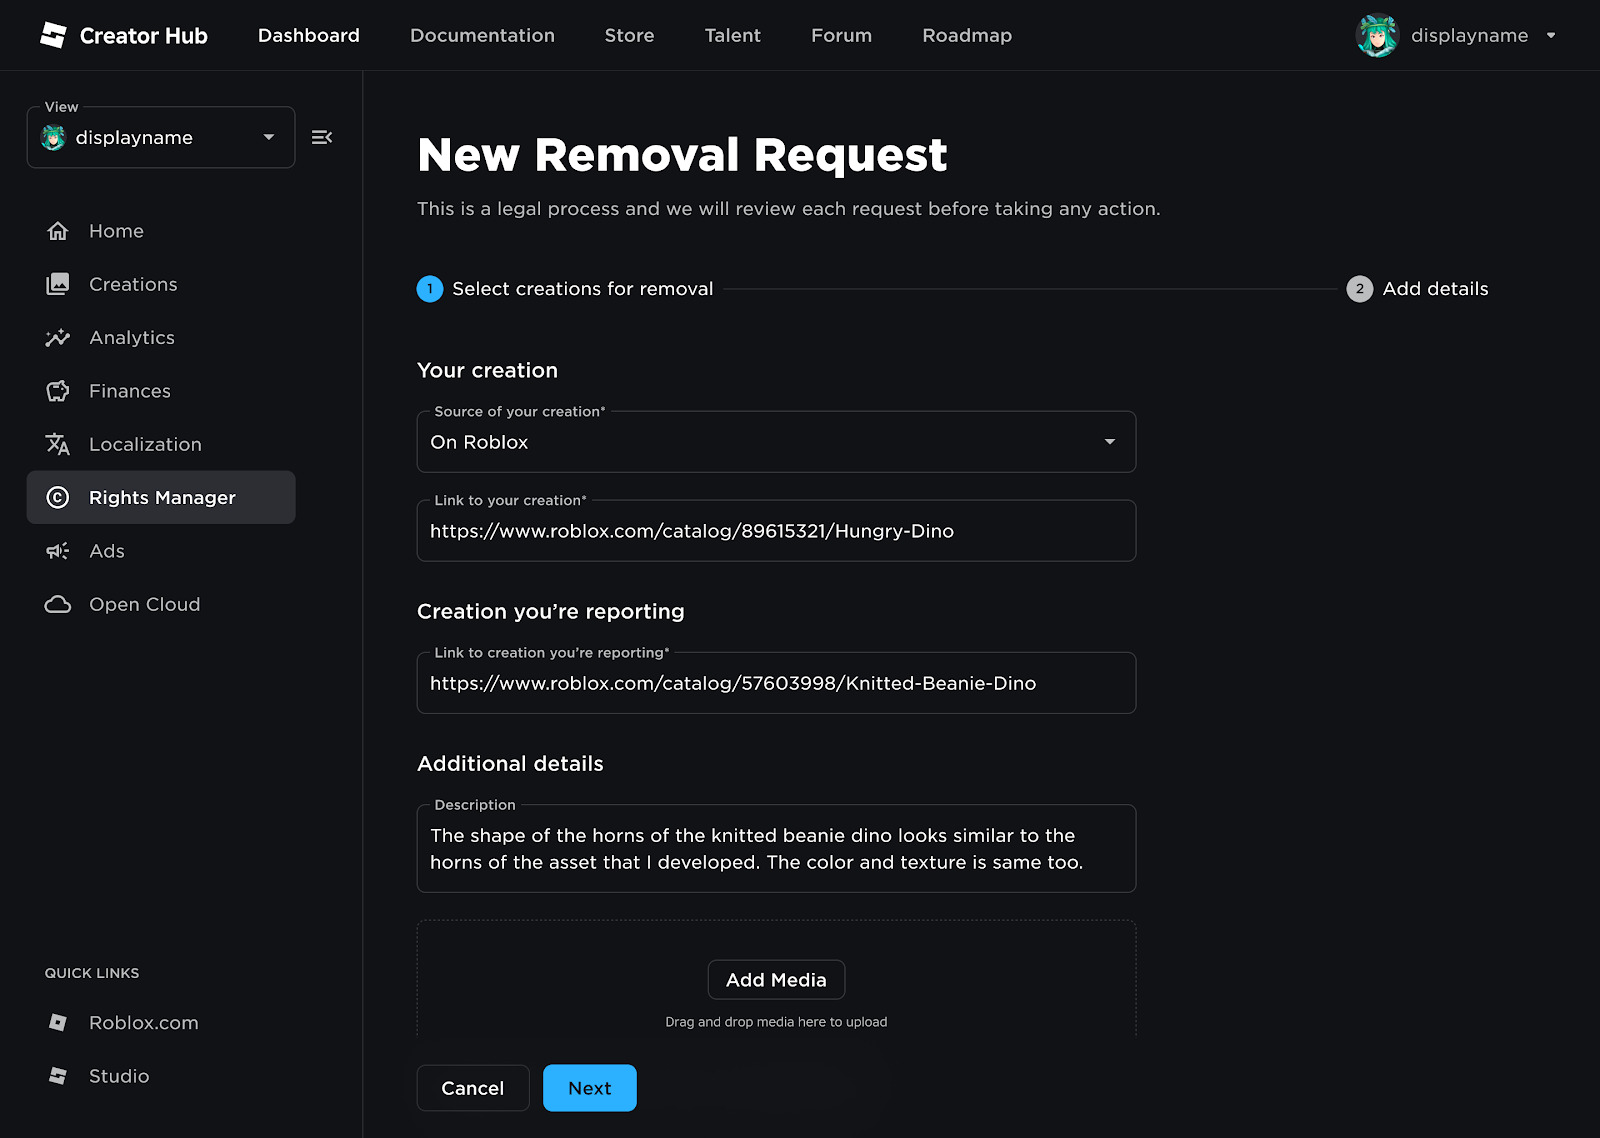Click the Cancel button
Image resolution: width=1600 pixels, height=1138 pixels.
[x=473, y=1088]
